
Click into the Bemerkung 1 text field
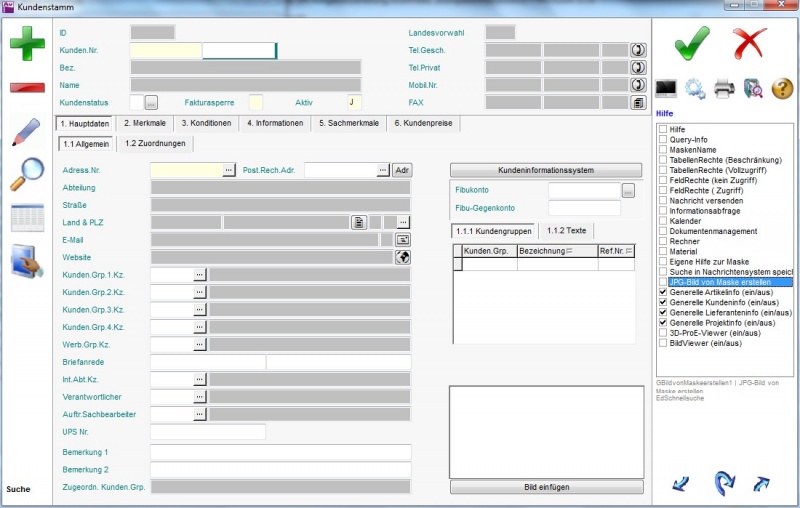[x=280, y=453]
